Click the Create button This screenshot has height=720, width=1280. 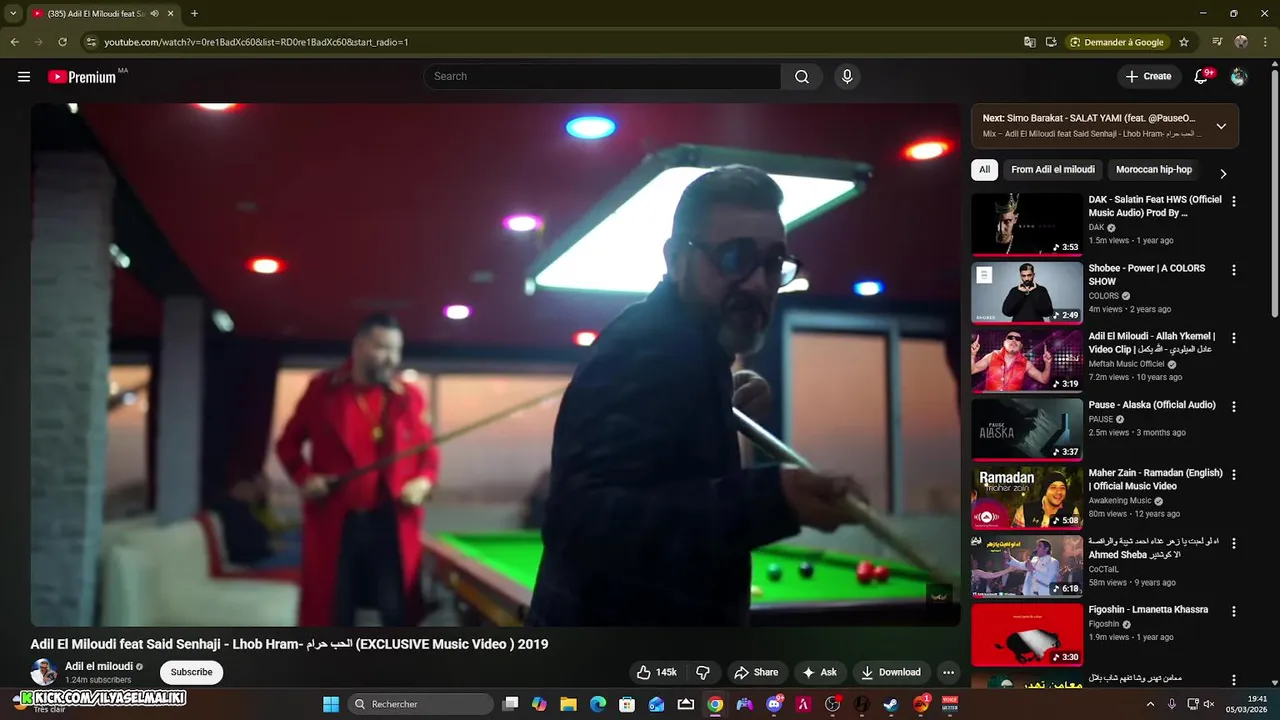1148,77
